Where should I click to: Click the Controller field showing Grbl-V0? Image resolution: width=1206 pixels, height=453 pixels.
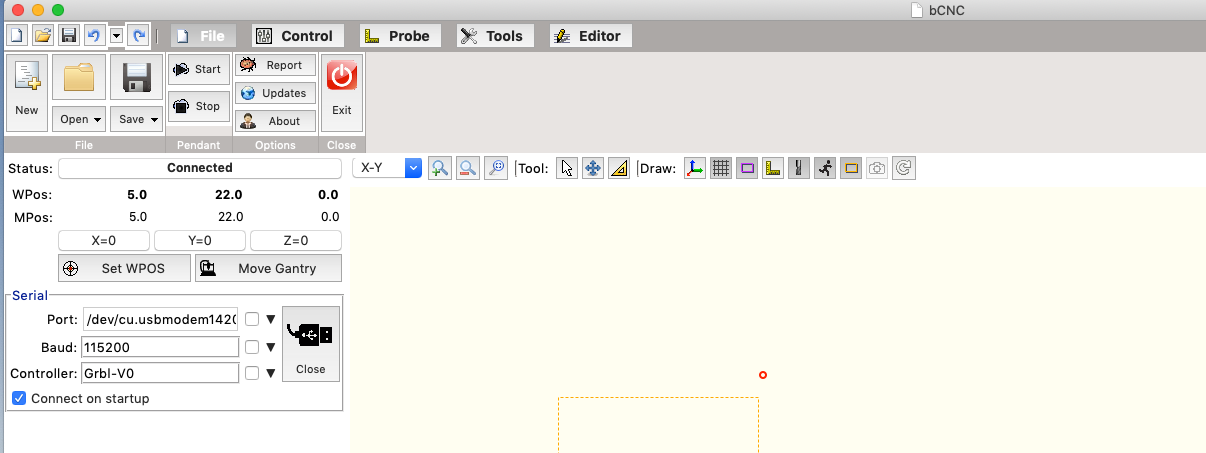(160, 373)
